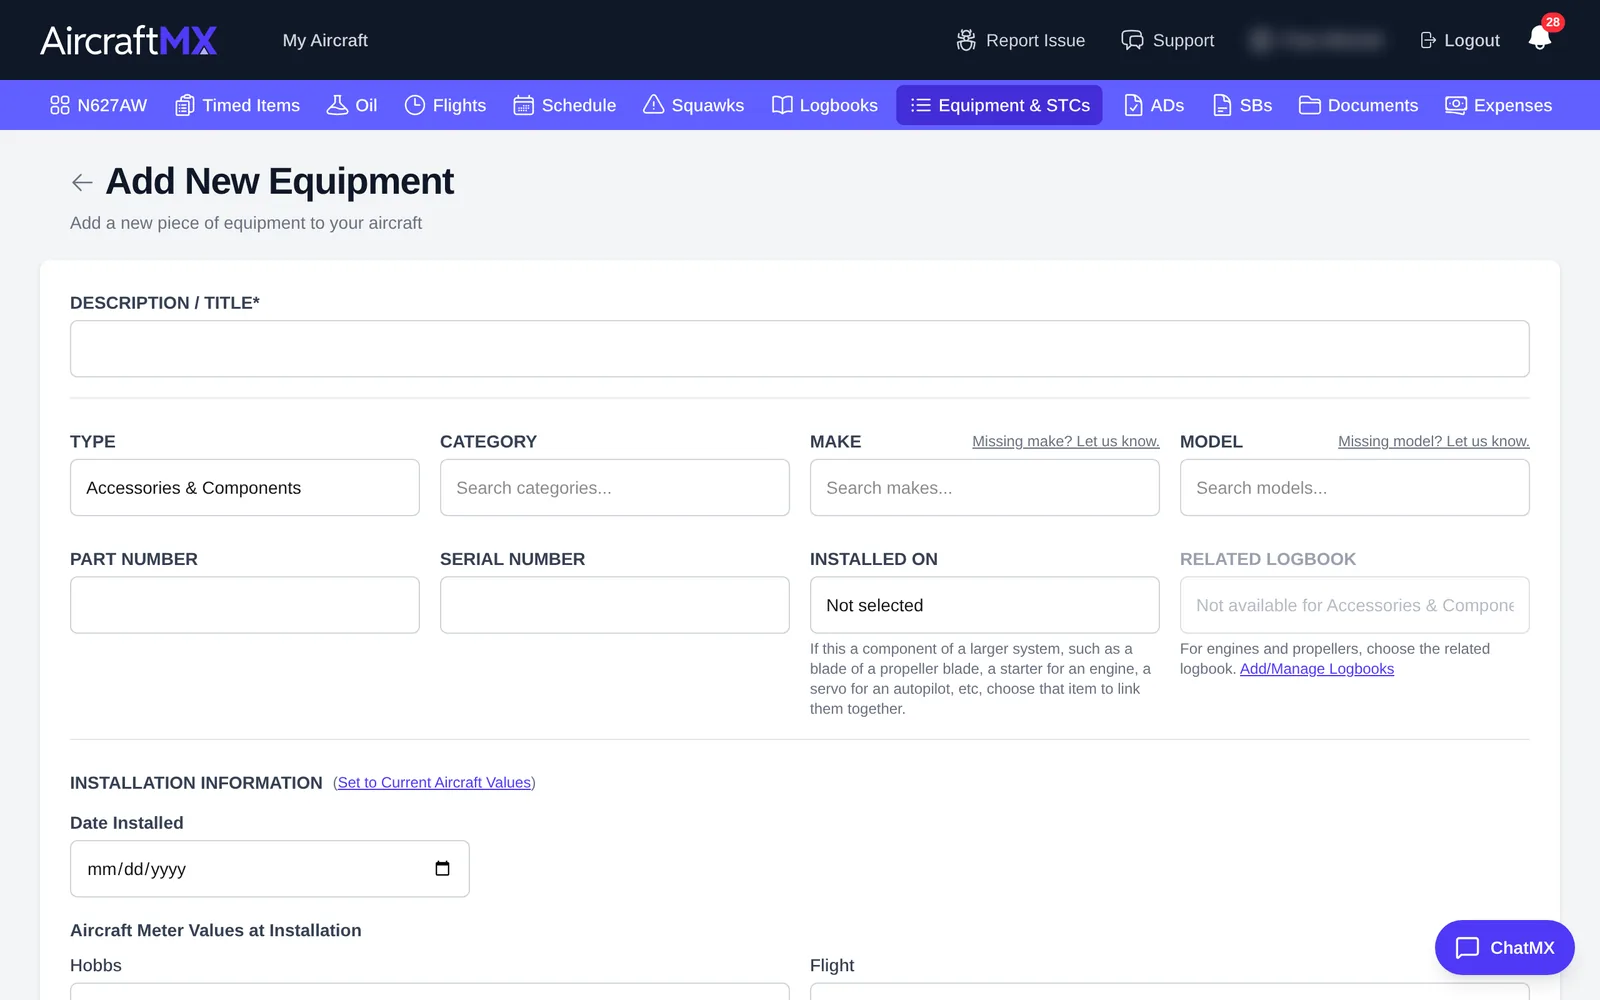This screenshot has height=1000, width=1600.
Task: Switch to Flights tab
Action: point(445,105)
